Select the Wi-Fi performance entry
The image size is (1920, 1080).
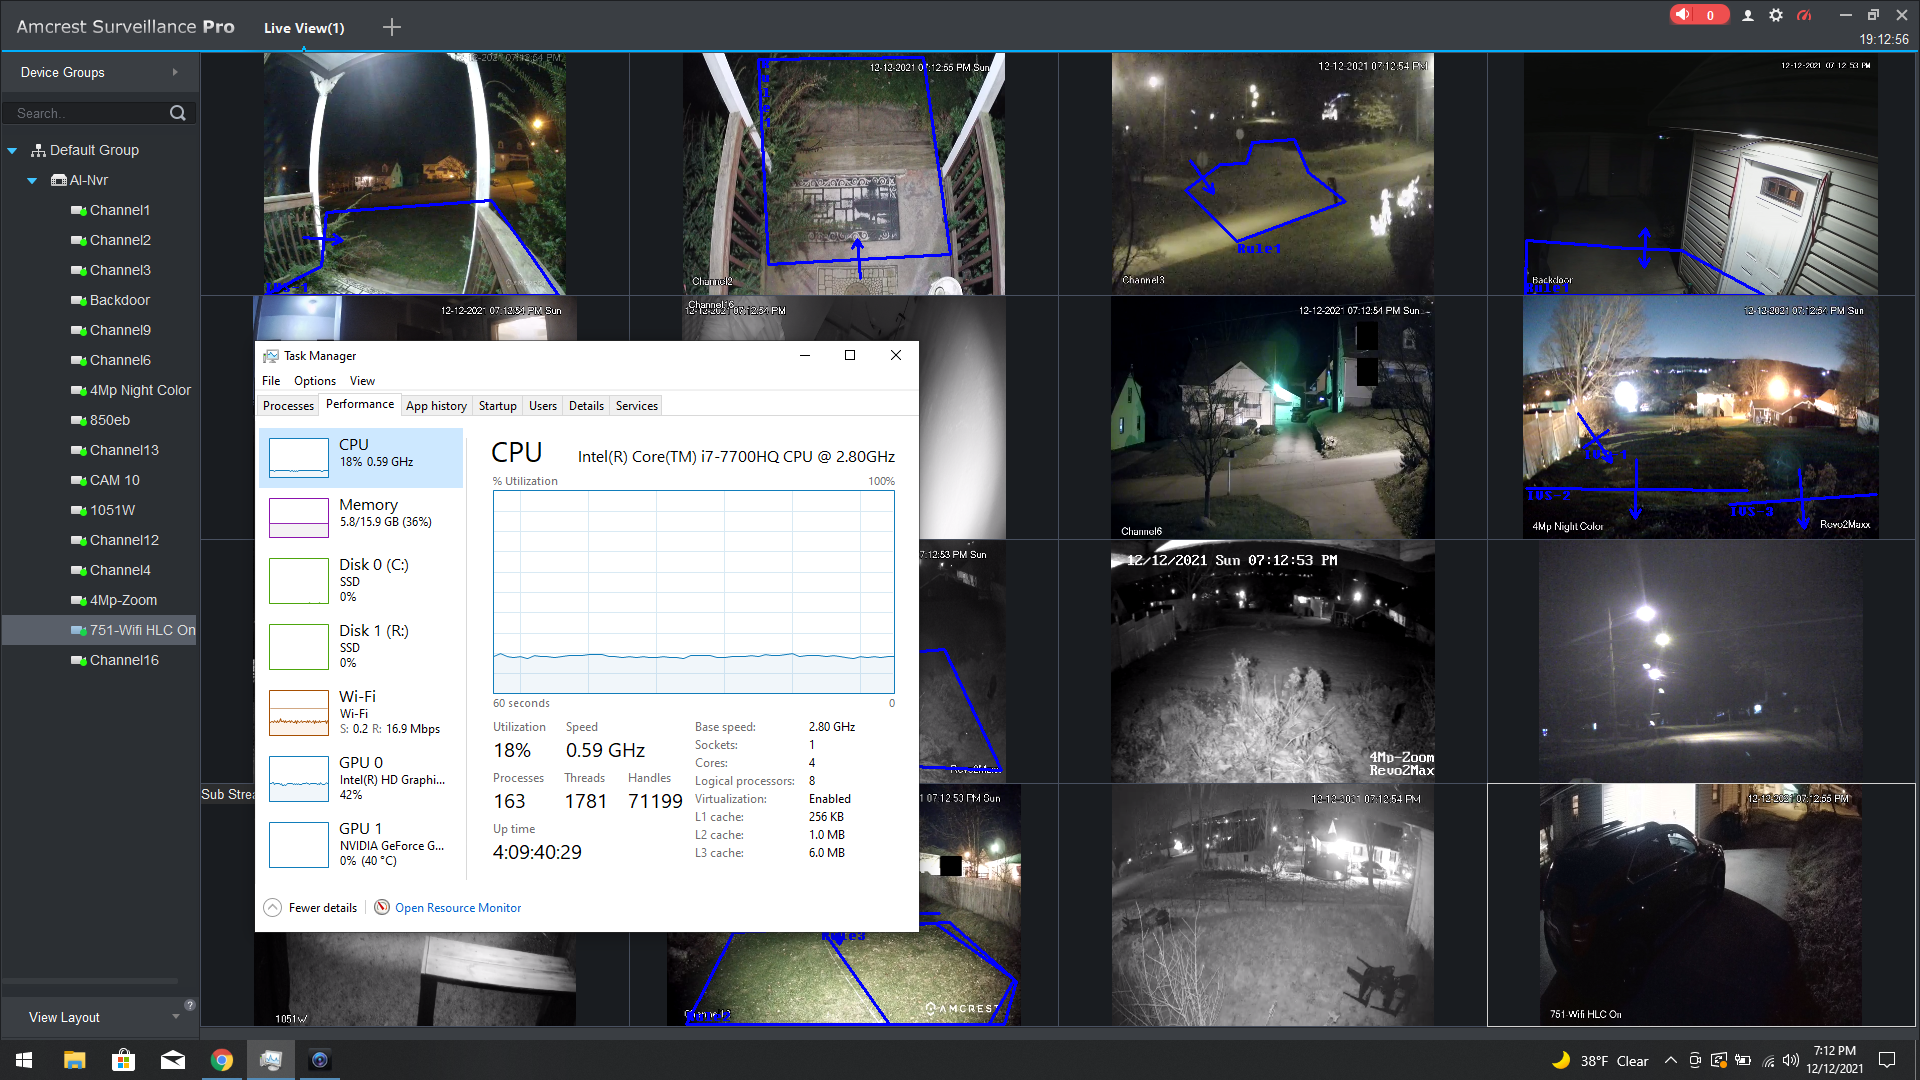[x=361, y=713]
